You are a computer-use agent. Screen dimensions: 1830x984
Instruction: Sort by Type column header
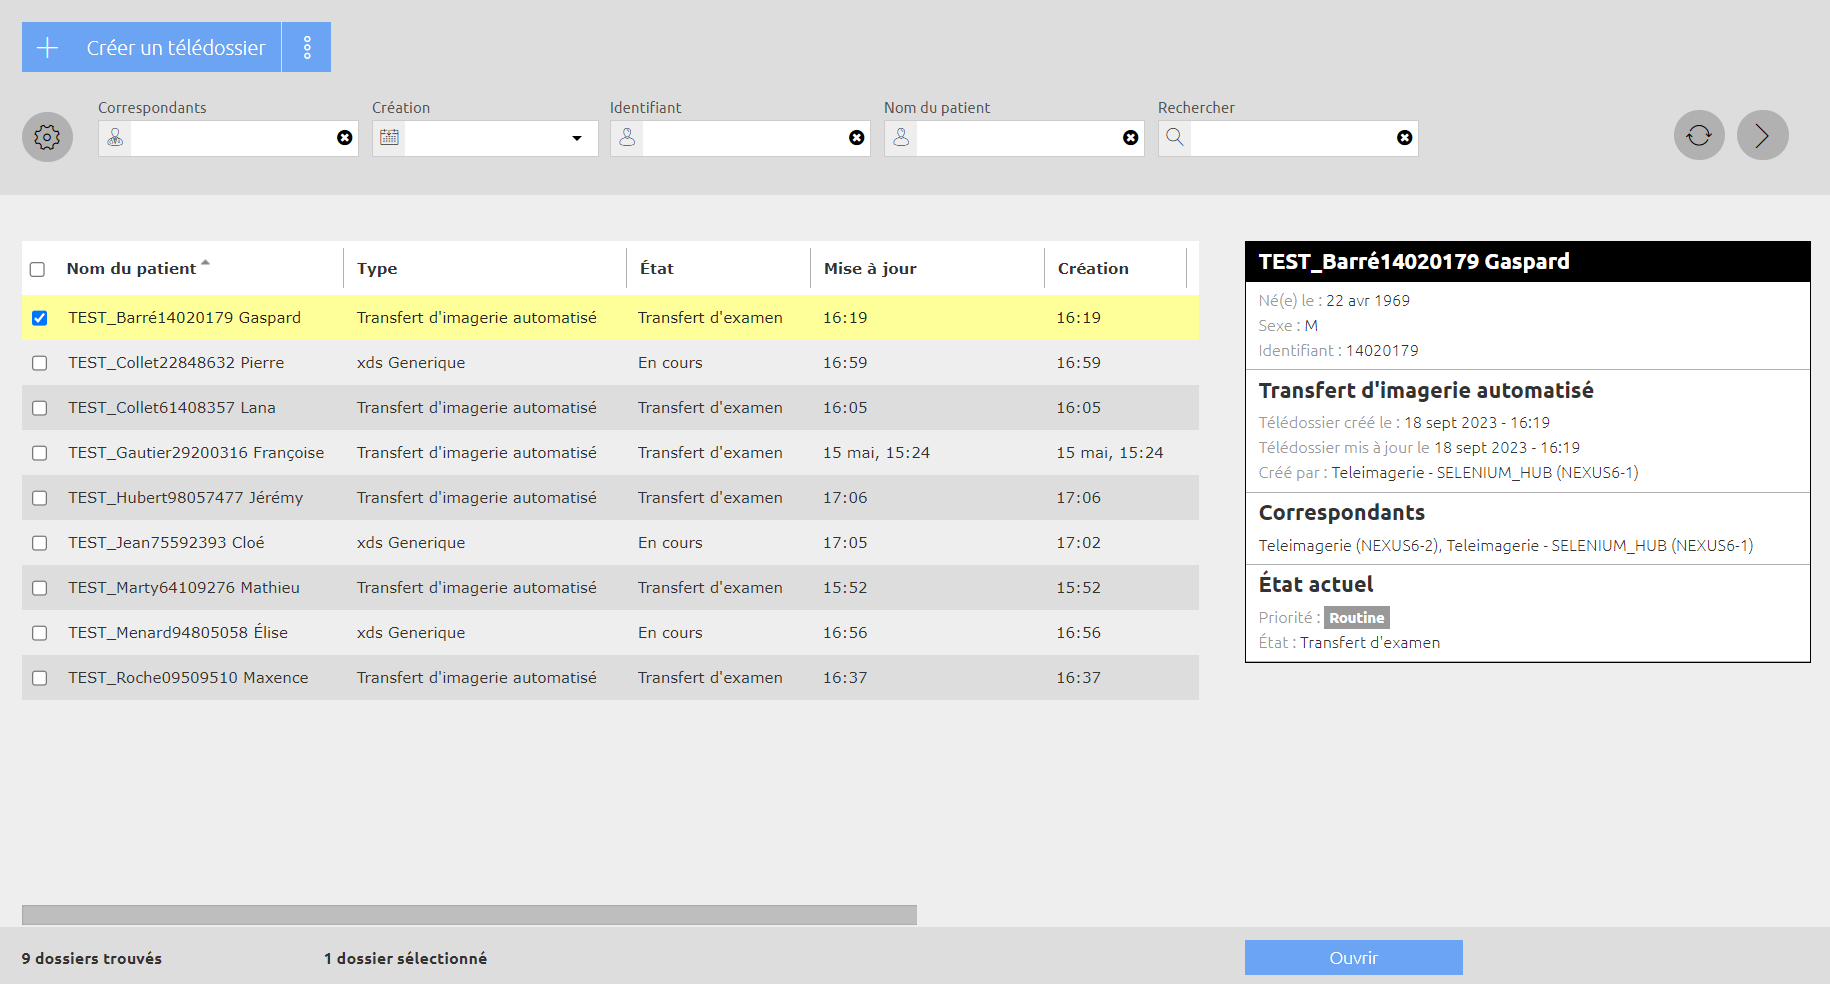pos(377,268)
